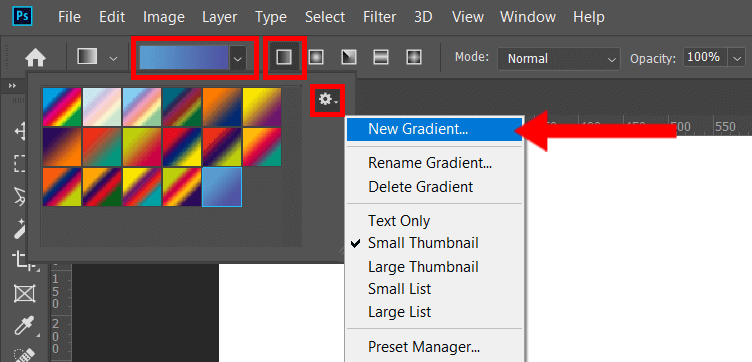Open the Help menu

[x=588, y=18]
